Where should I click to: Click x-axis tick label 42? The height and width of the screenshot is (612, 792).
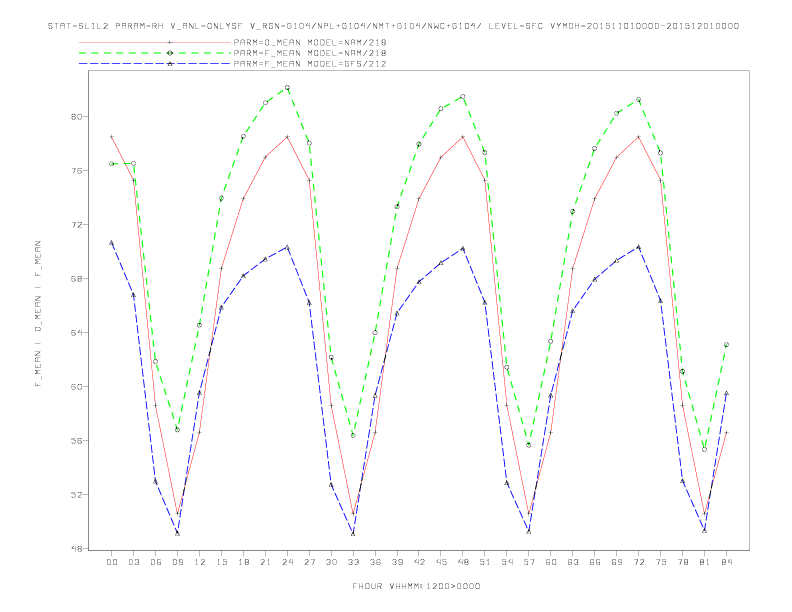pyautogui.click(x=419, y=562)
